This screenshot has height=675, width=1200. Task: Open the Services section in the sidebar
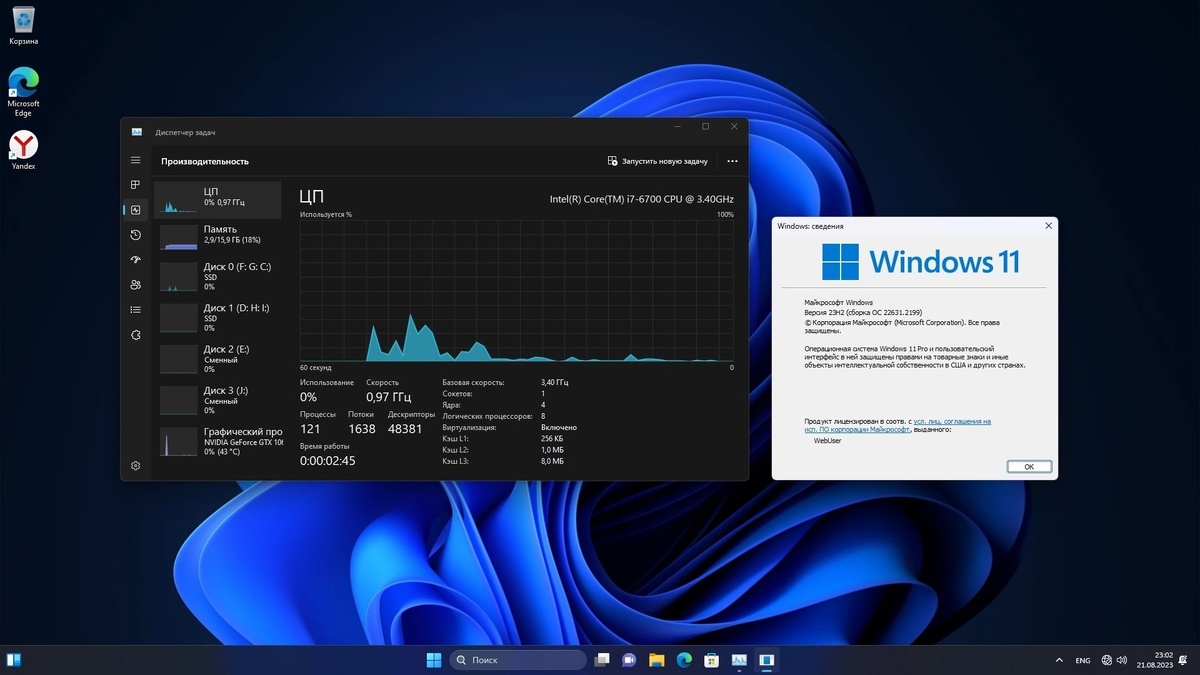coord(135,334)
